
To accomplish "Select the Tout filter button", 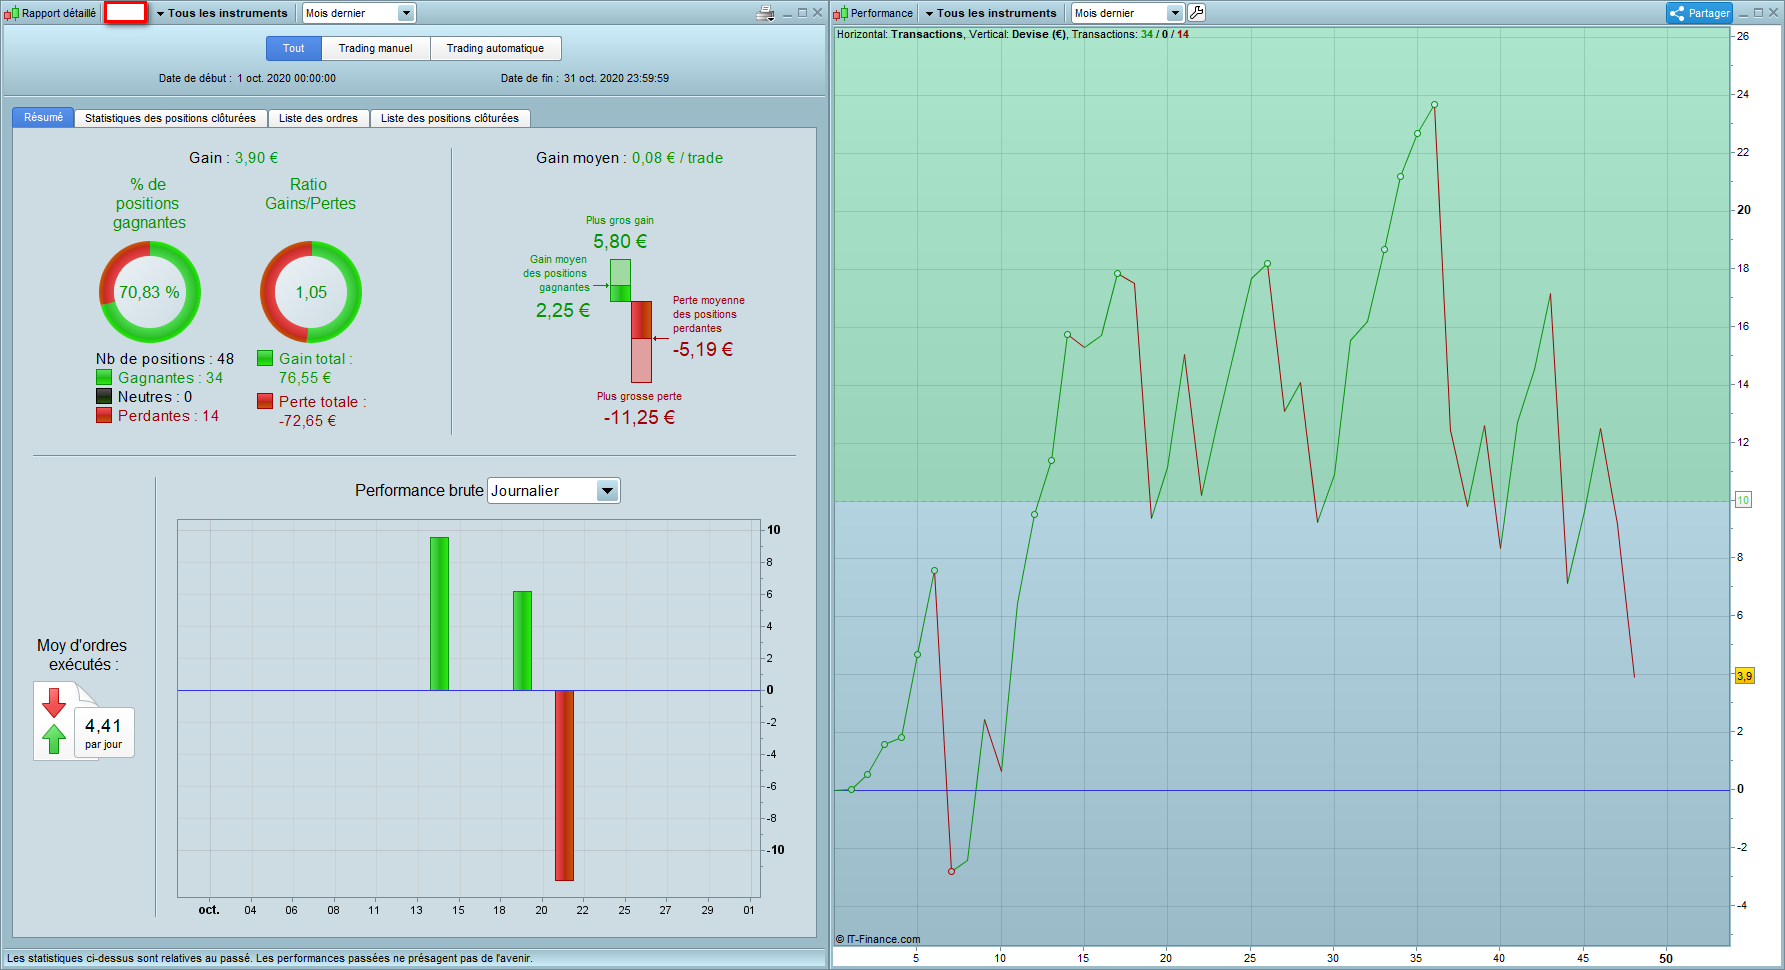I will pyautogui.click(x=293, y=48).
